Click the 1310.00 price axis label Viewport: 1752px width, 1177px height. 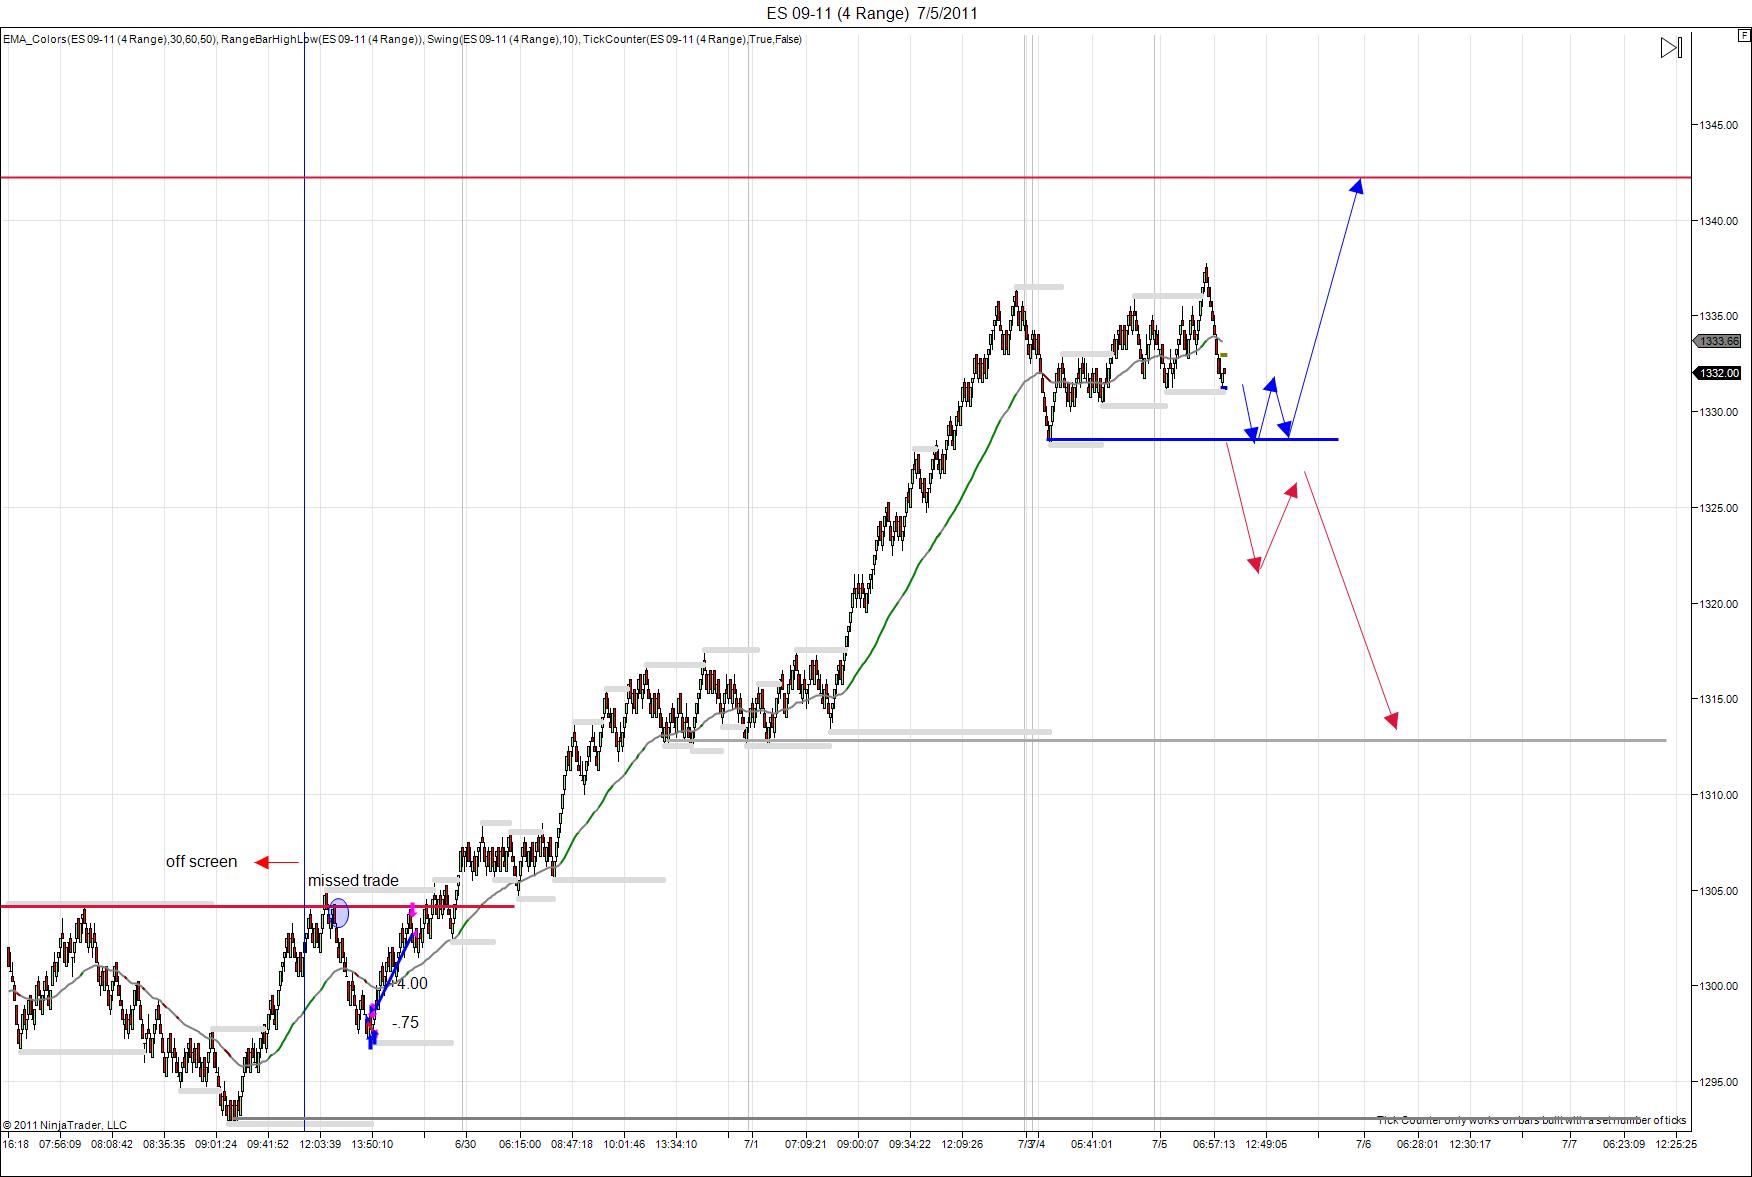[1720, 795]
